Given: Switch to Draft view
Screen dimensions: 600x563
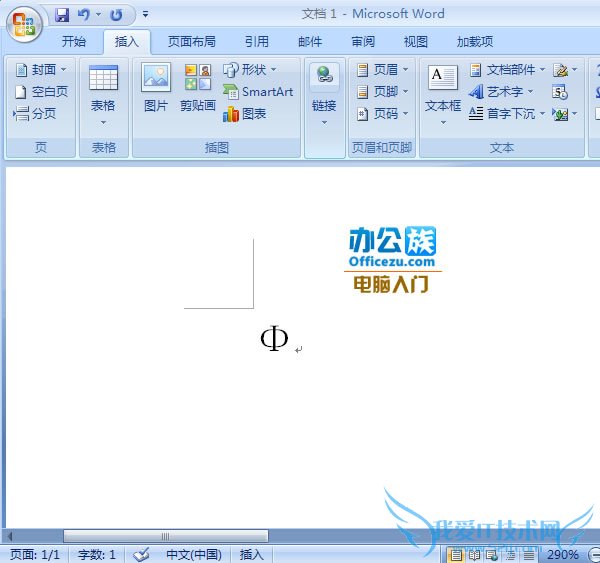Looking at the screenshot, I should [x=529, y=555].
